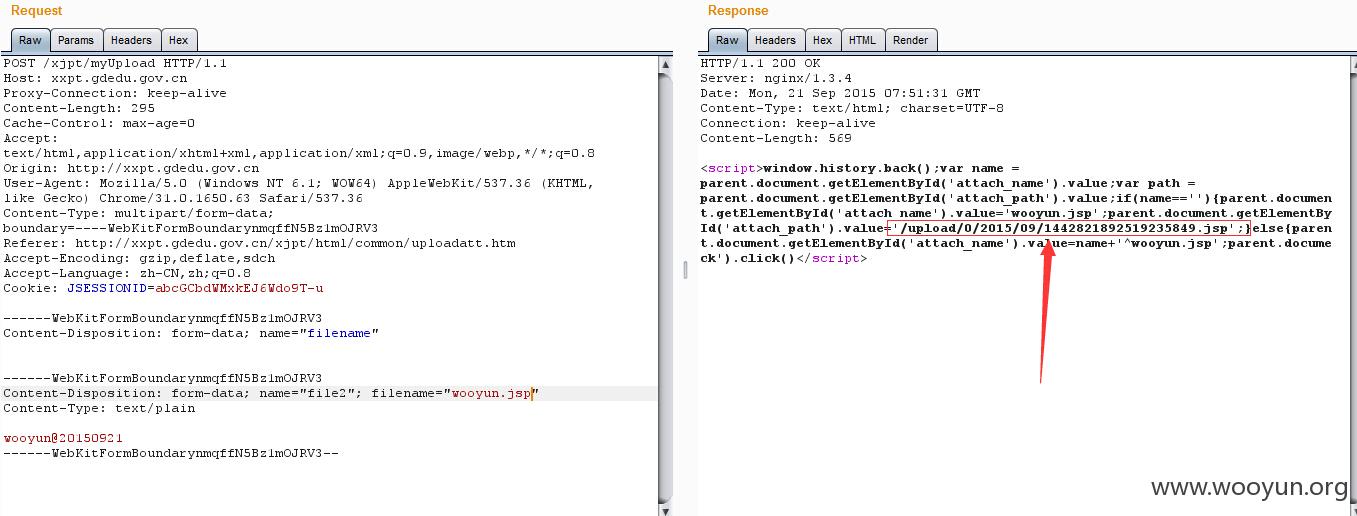Click the HTTP/1.1 200 OK status line
The height and width of the screenshot is (516, 1357).
pyautogui.click(x=760, y=63)
